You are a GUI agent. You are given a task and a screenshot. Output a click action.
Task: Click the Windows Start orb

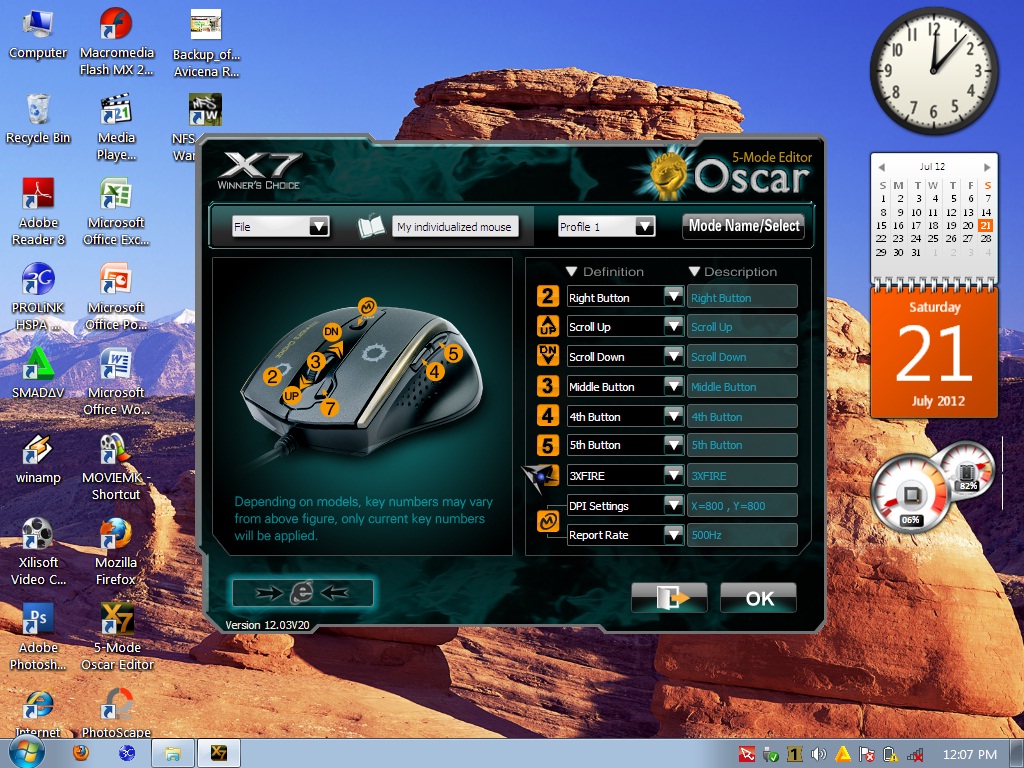(26, 751)
